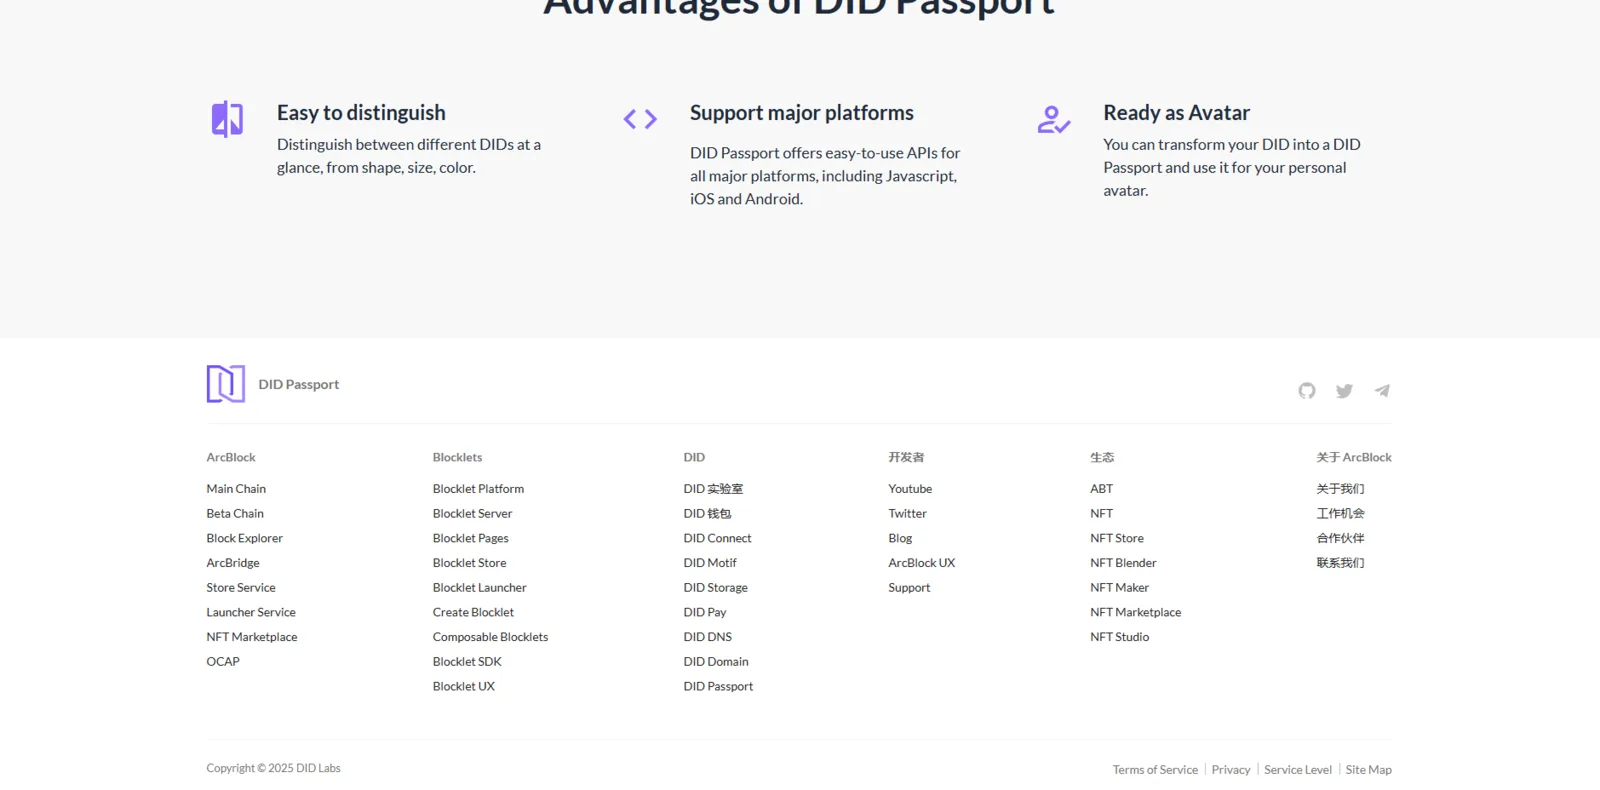Visit the ArcBridge page
The width and height of the screenshot is (1600, 790).
(233, 563)
